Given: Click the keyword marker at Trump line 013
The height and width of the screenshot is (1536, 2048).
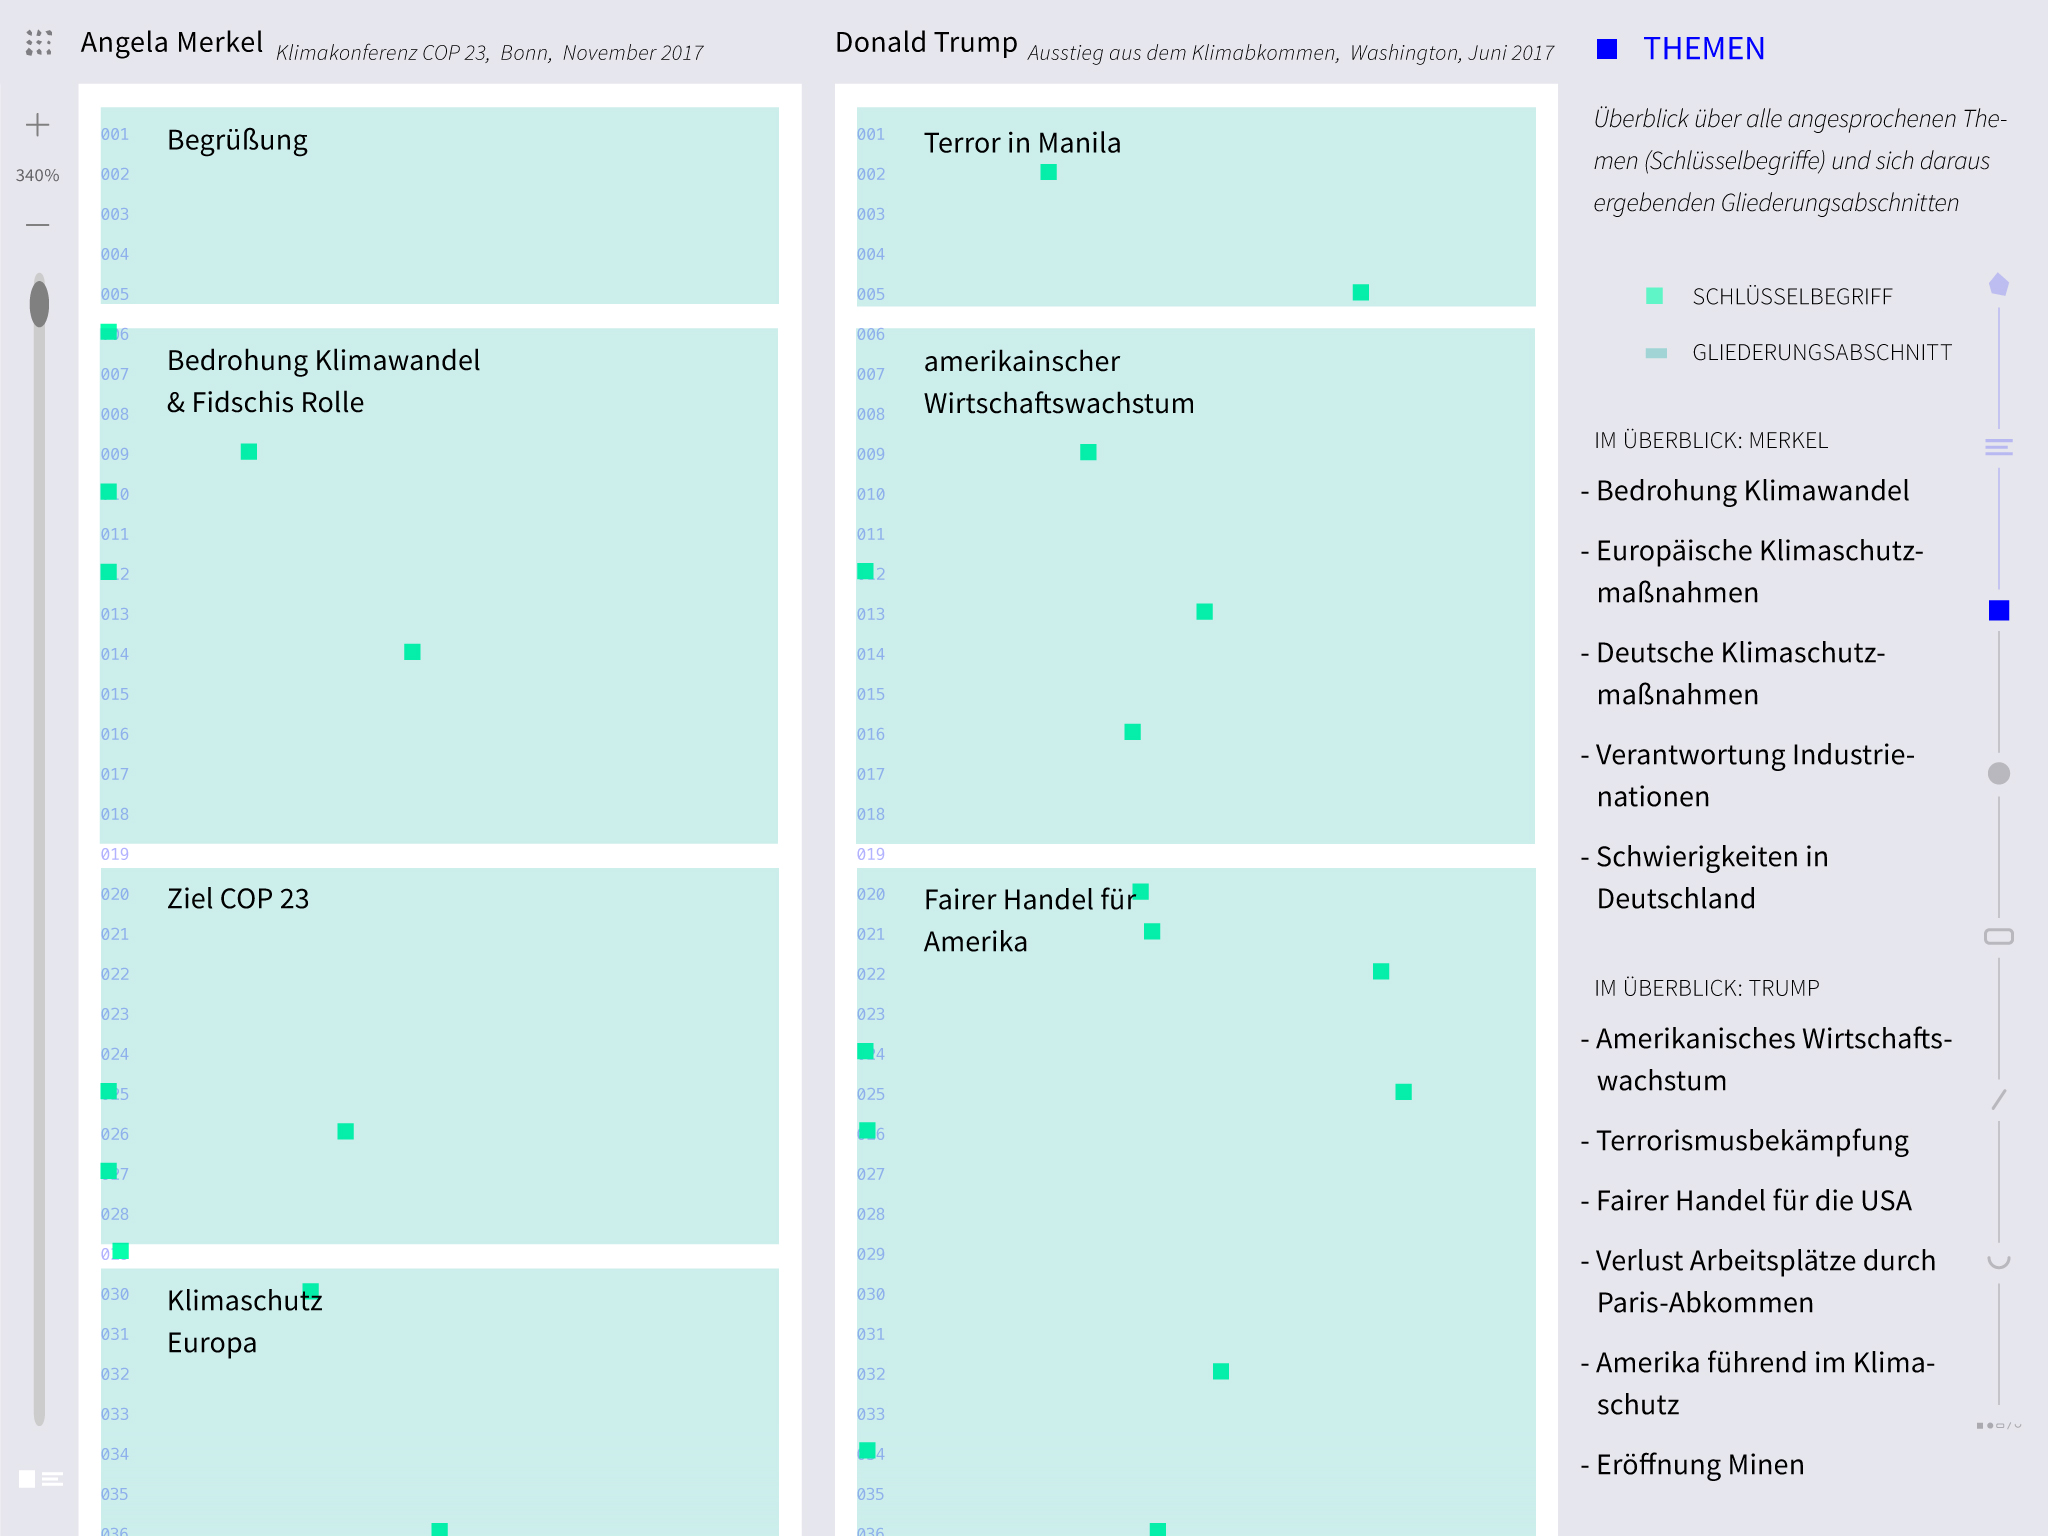Looking at the screenshot, I should click(1205, 612).
